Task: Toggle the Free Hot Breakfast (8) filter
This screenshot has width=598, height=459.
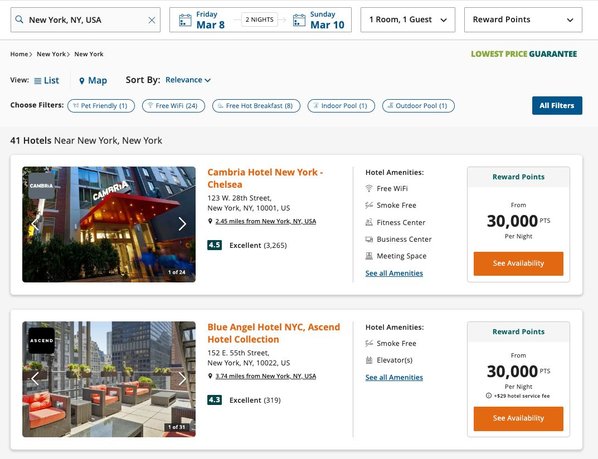Action: pos(256,106)
